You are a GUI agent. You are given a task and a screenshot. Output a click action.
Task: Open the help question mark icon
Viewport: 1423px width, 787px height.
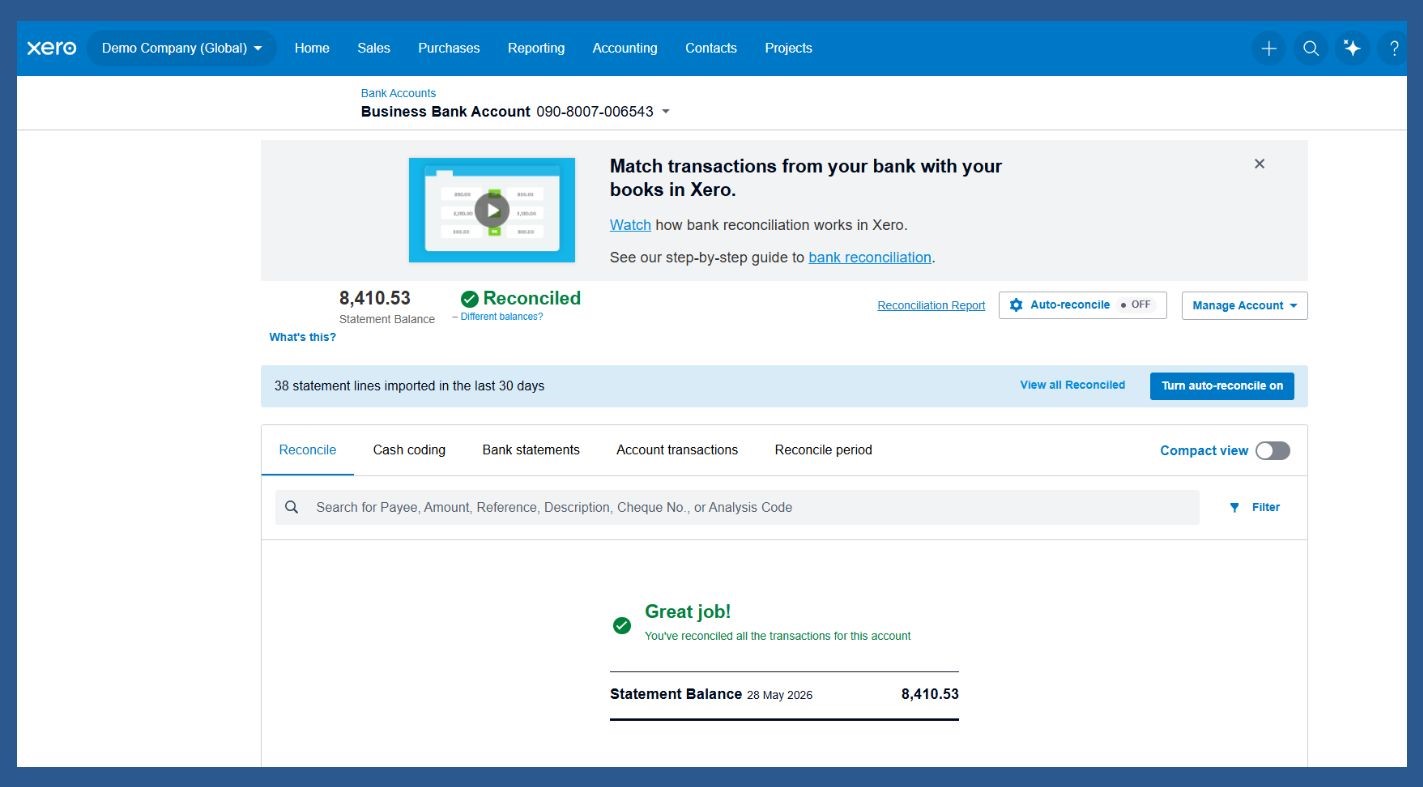tap(1394, 48)
